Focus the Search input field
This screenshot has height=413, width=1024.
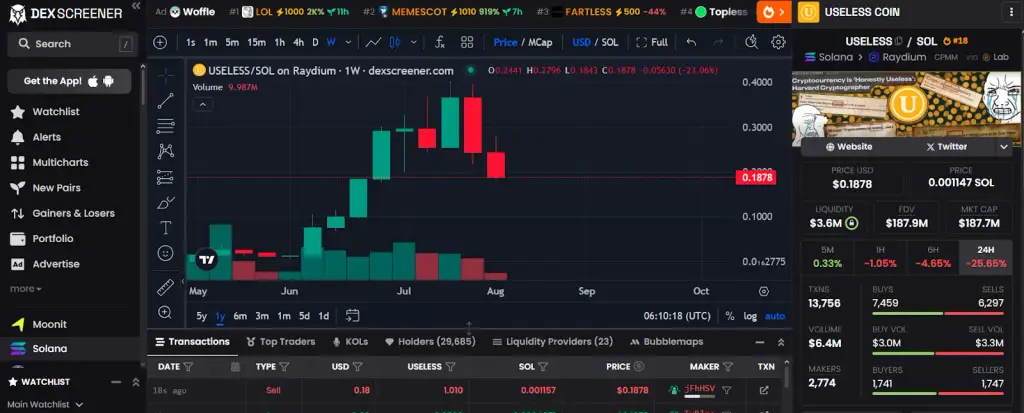tap(72, 44)
